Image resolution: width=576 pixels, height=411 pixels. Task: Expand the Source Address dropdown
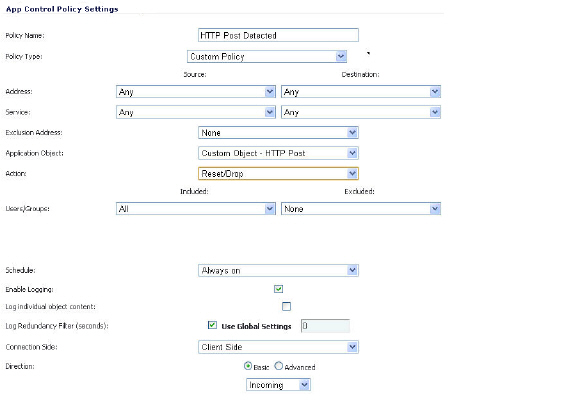pos(196,92)
